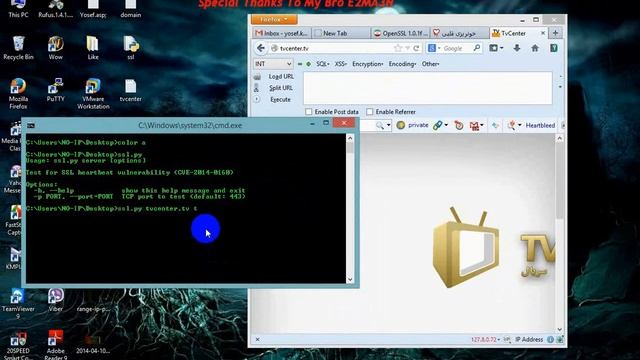640x360 pixels.
Task: Open the Recycle Bin desktop icon
Action: [18, 48]
